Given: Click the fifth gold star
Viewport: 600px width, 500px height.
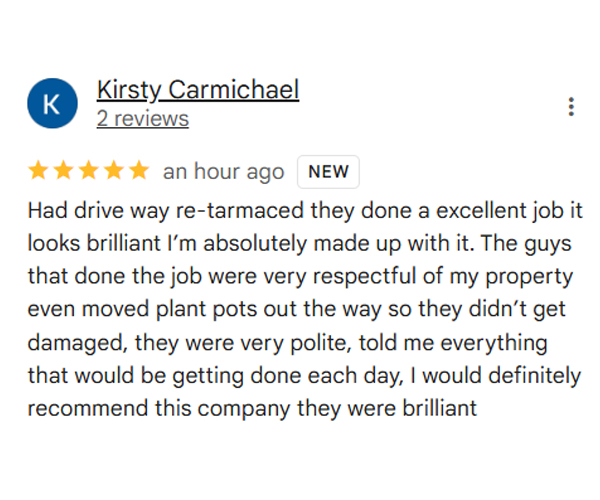Looking at the screenshot, I should 139,171.
